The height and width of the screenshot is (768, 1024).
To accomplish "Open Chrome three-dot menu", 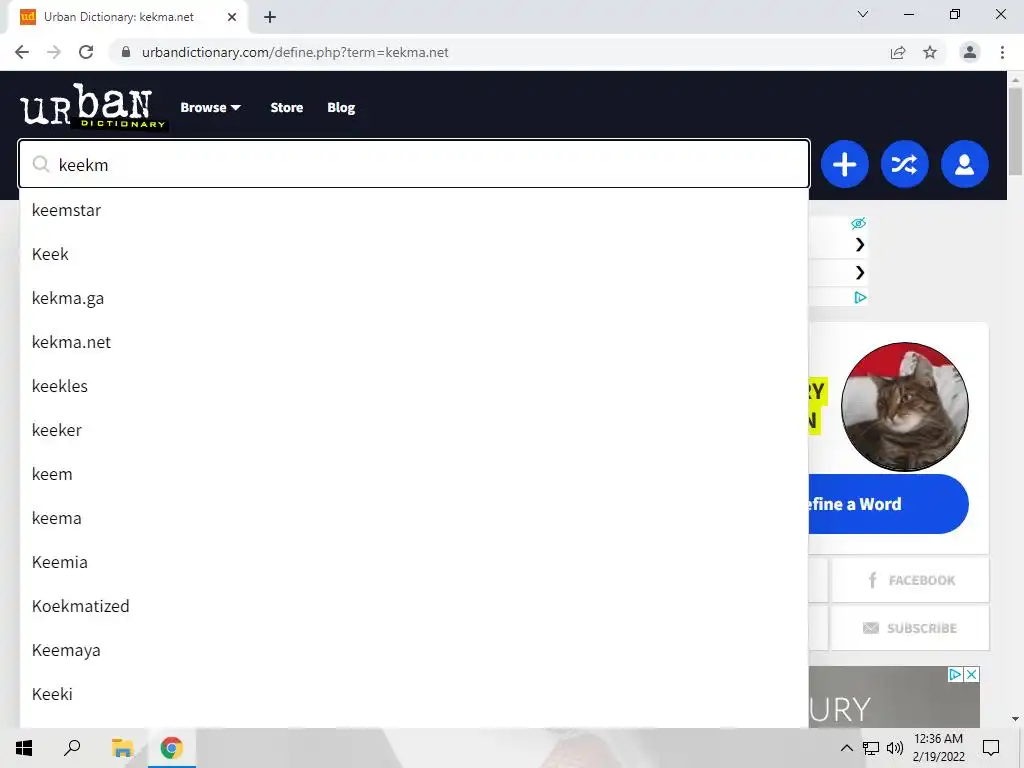I will (1002, 52).
